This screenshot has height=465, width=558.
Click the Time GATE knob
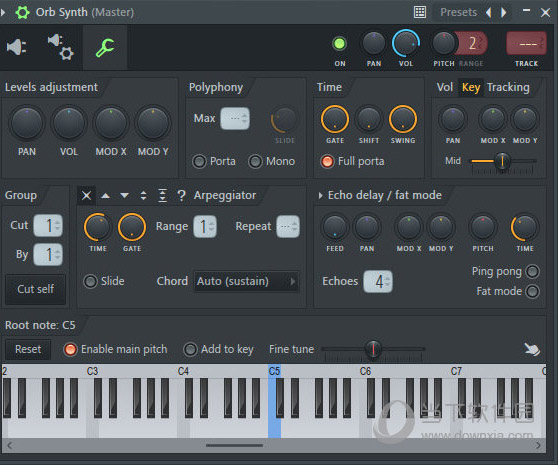click(335, 120)
